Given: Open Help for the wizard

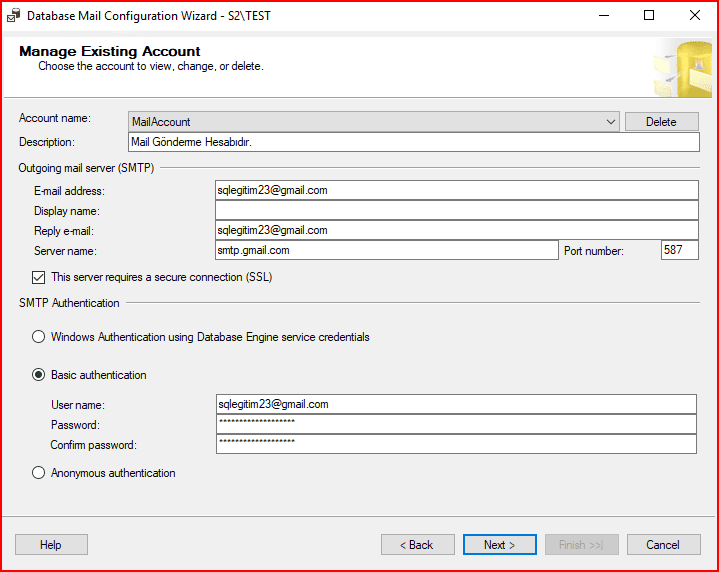Looking at the screenshot, I should point(51,545).
